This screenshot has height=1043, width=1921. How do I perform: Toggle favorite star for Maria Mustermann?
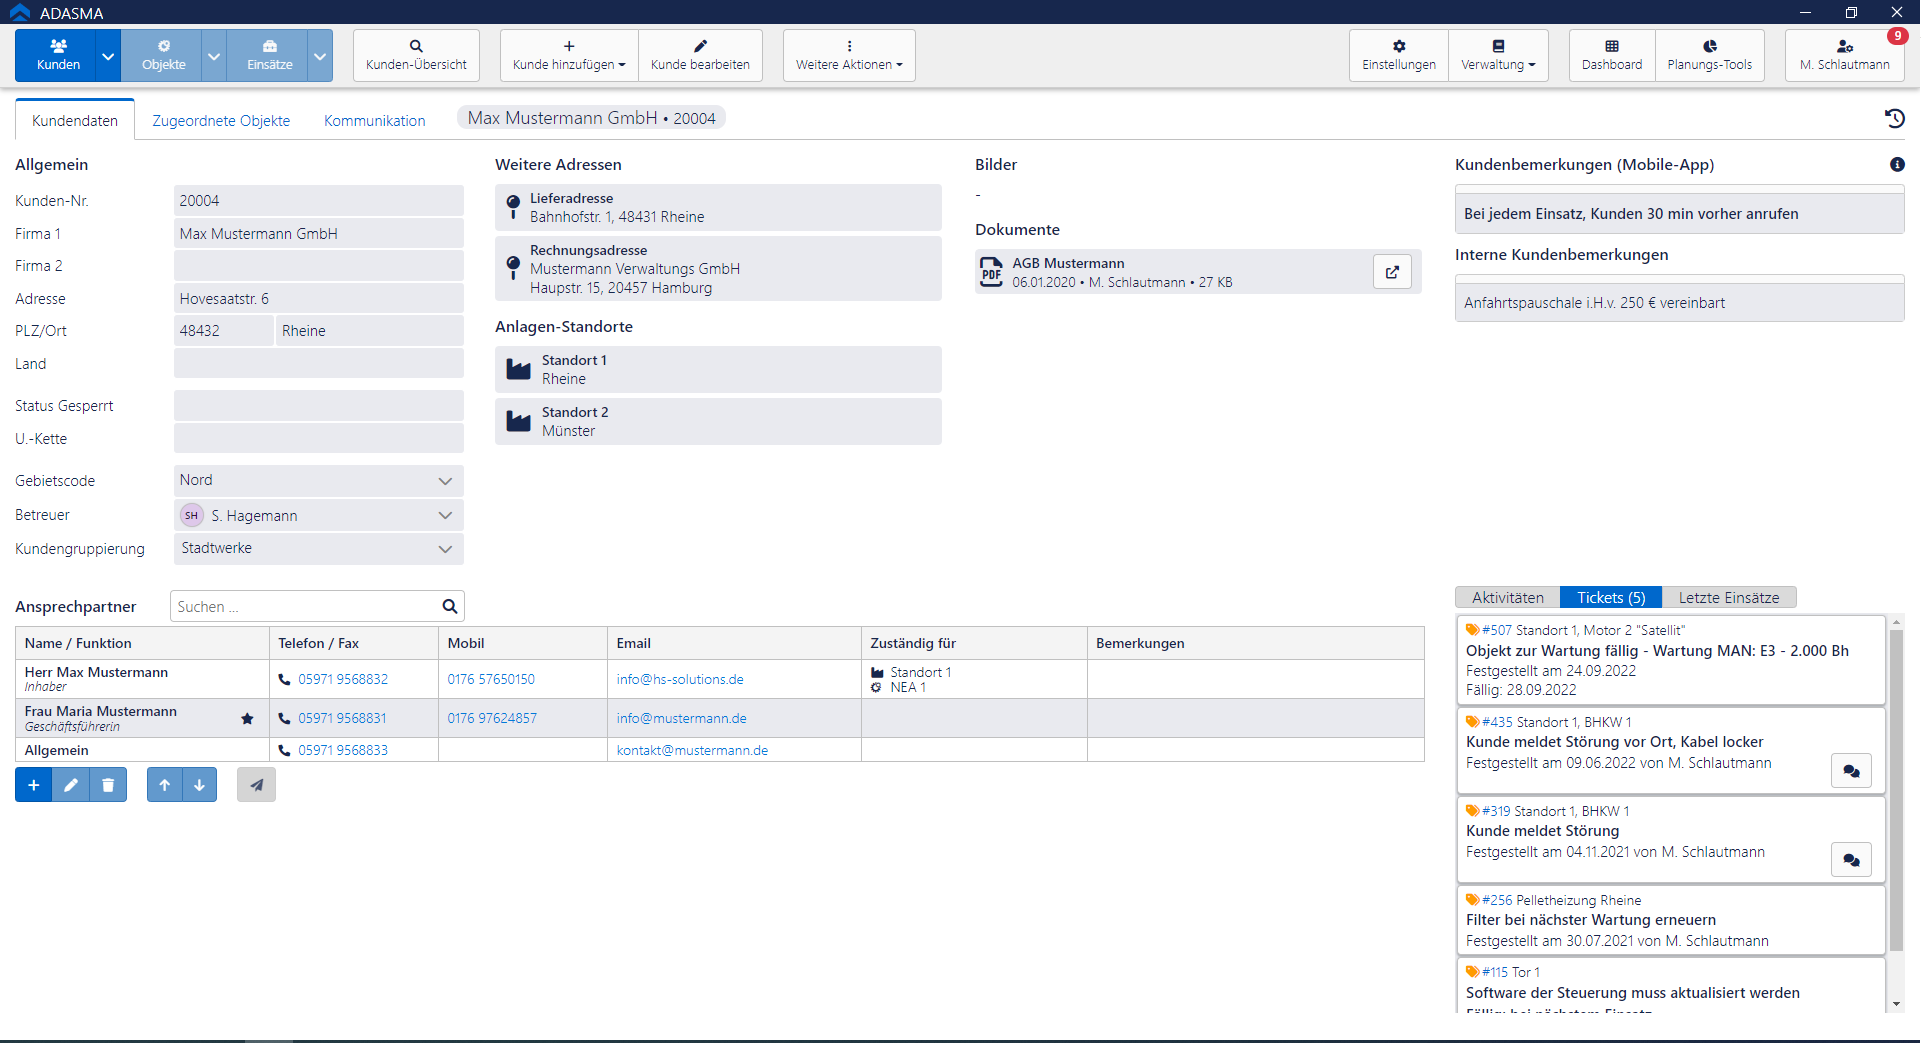pos(247,719)
